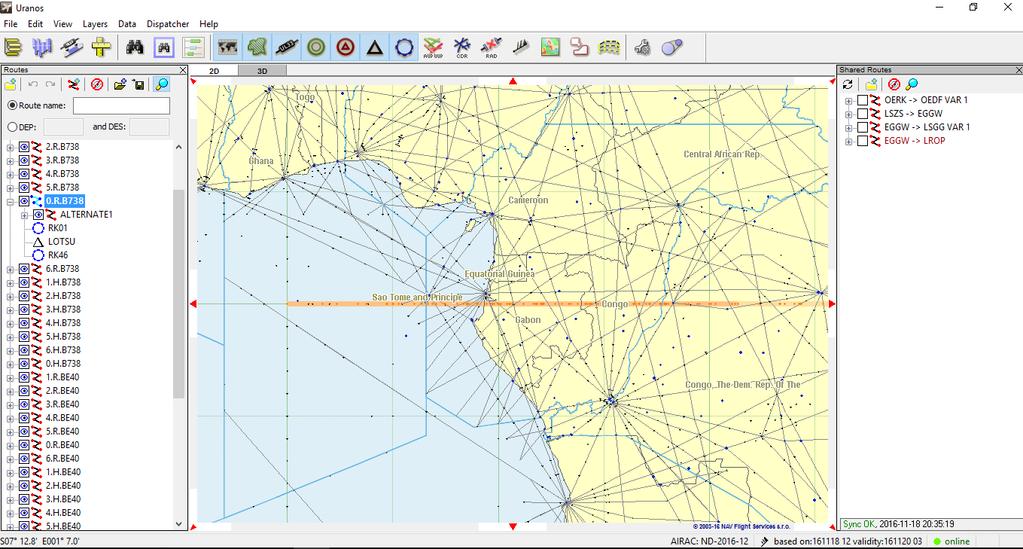Expand the 6.R.B738 route node
Image resolution: width=1023 pixels, height=549 pixels.
pos(10,270)
